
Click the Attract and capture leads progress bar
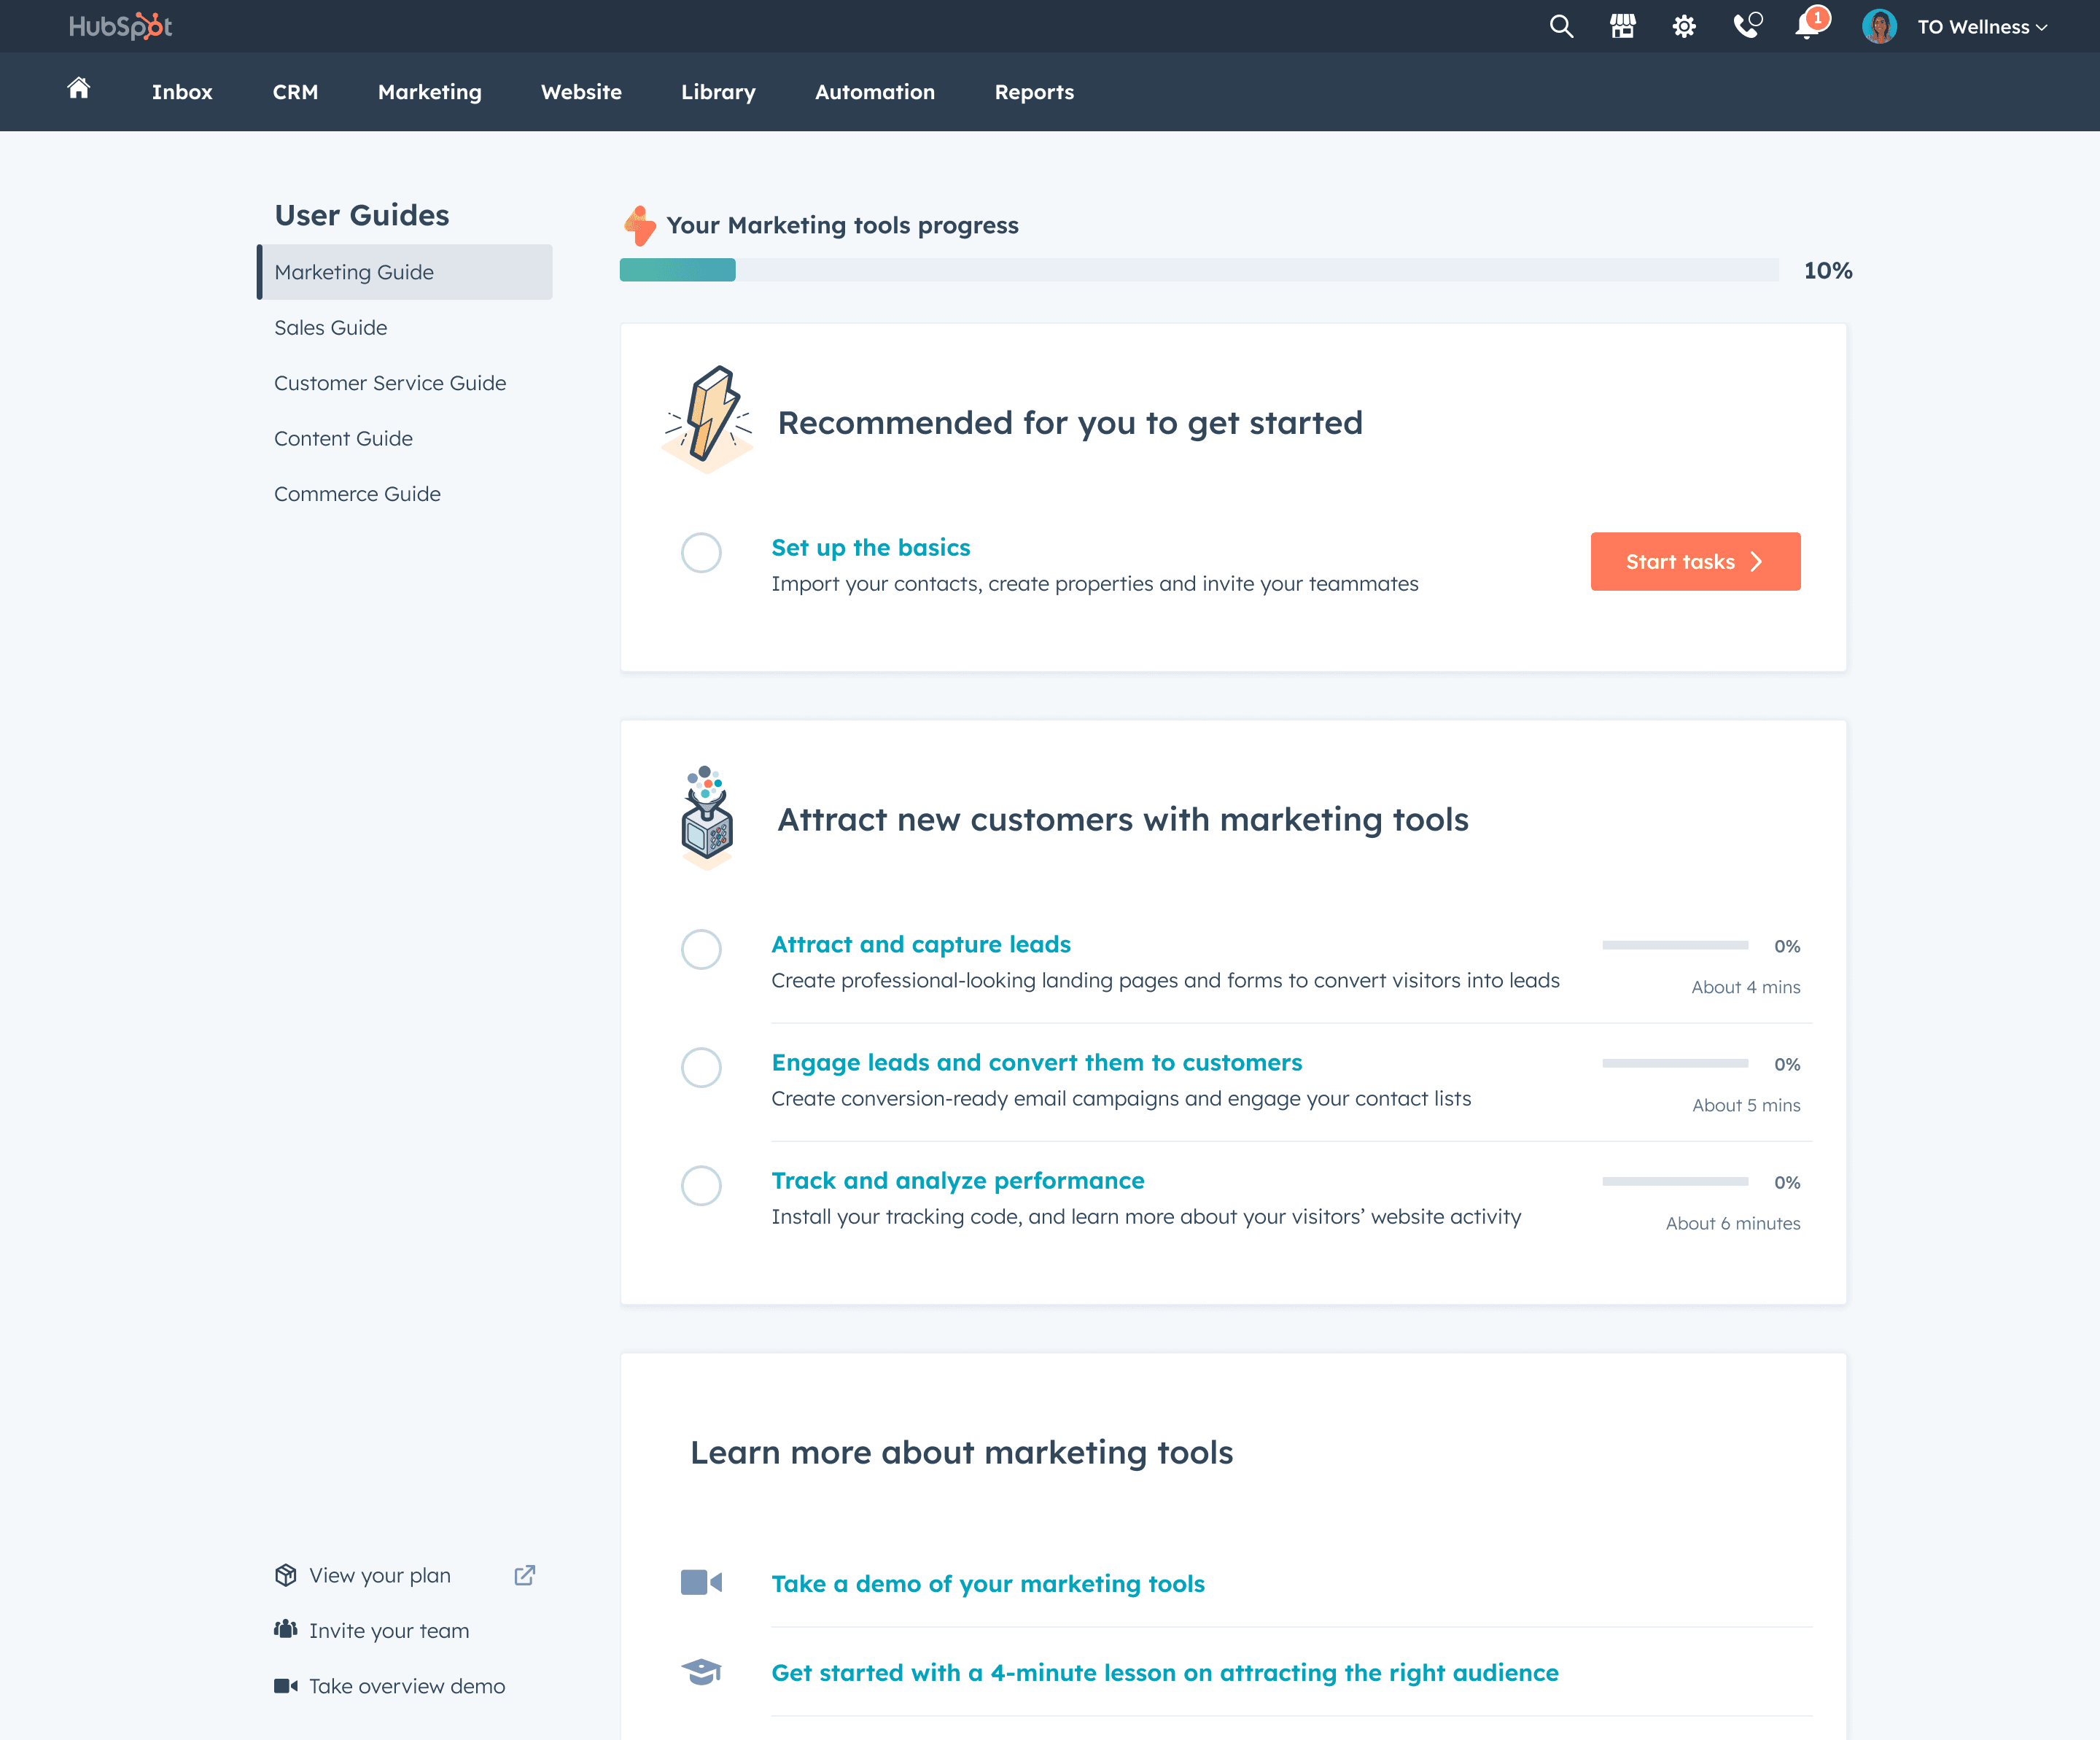[1675, 945]
